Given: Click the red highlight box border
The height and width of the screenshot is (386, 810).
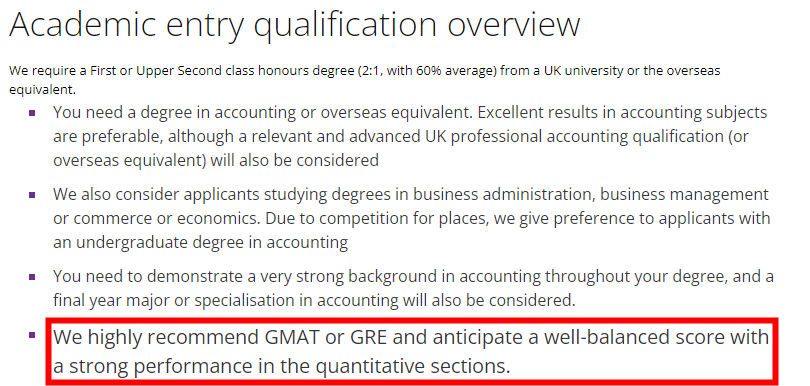Looking at the screenshot, I should click(410, 320).
